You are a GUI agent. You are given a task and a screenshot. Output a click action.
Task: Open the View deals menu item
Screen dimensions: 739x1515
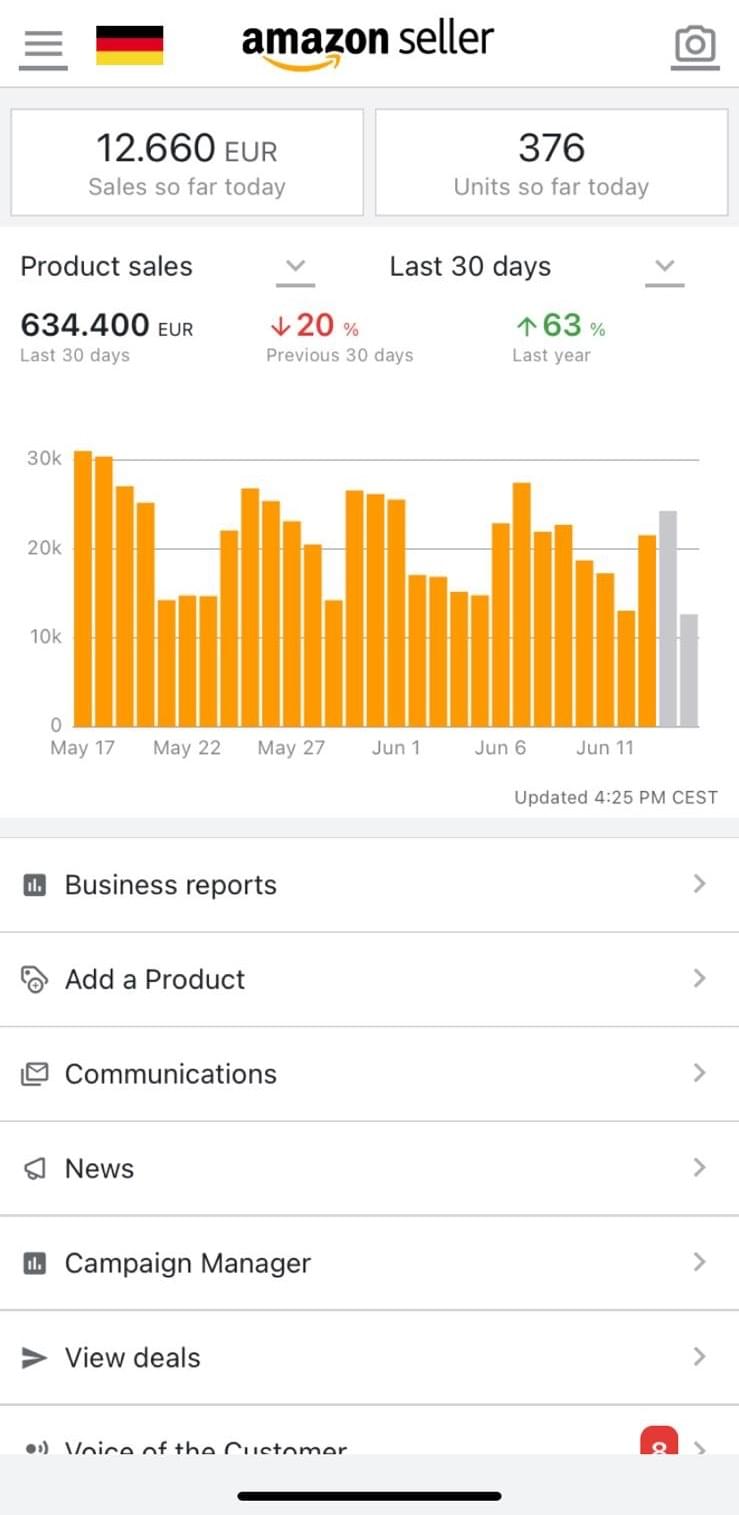click(x=133, y=1357)
